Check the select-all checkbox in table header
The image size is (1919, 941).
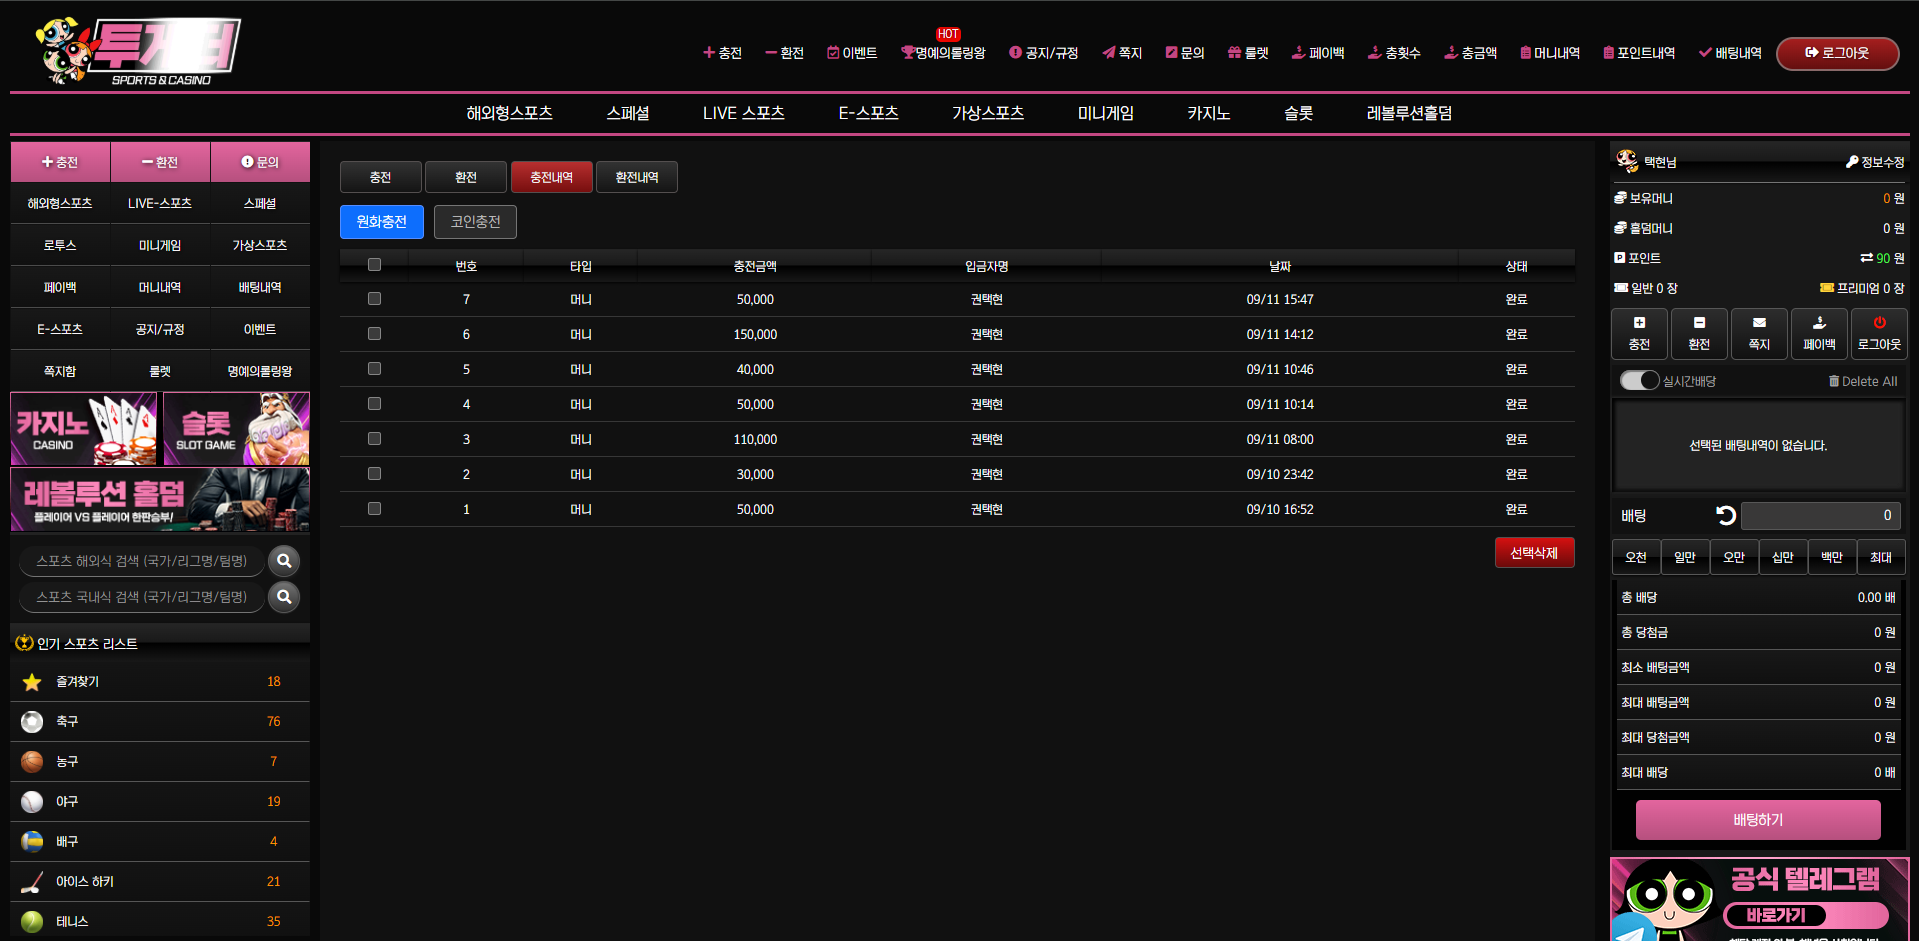point(374,265)
